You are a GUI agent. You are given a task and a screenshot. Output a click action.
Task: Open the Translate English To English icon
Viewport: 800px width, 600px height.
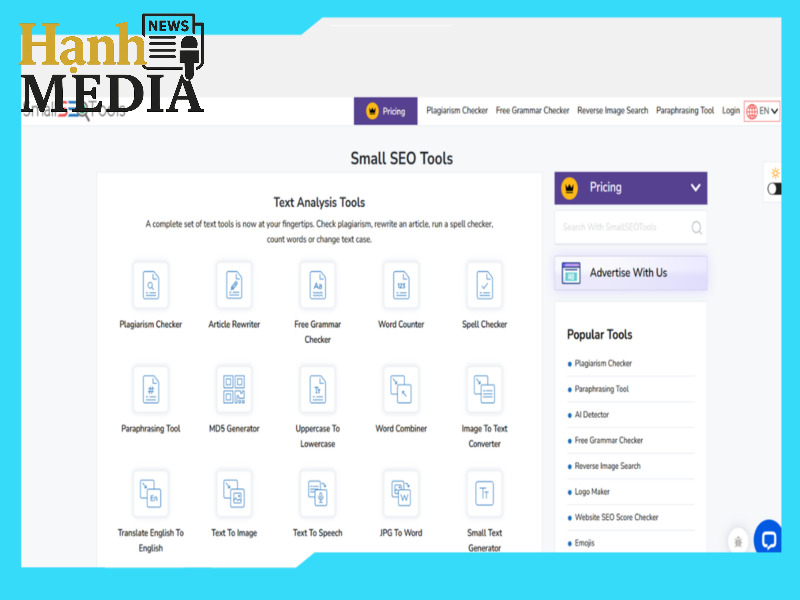[x=151, y=493]
